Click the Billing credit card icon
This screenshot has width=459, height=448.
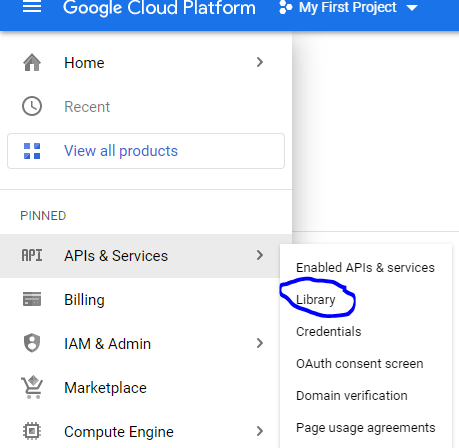click(32, 299)
